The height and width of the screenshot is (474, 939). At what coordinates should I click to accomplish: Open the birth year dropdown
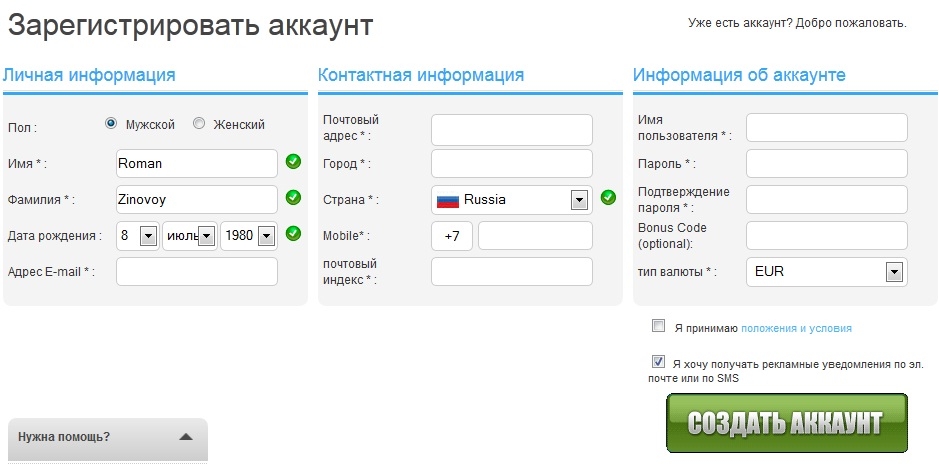pyautogui.click(x=266, y=236)
